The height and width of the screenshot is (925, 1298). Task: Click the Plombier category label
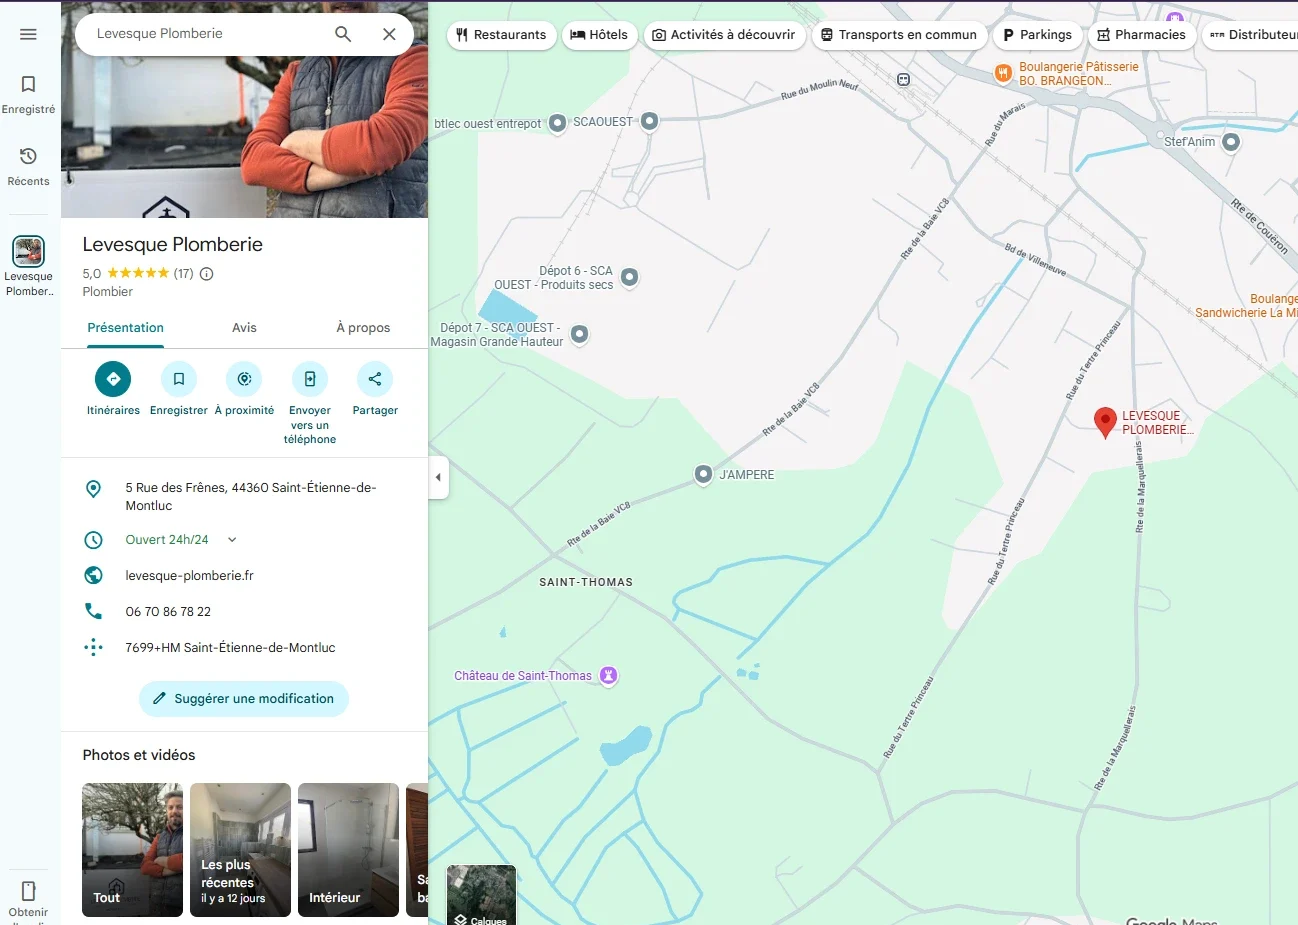point(108,292)
